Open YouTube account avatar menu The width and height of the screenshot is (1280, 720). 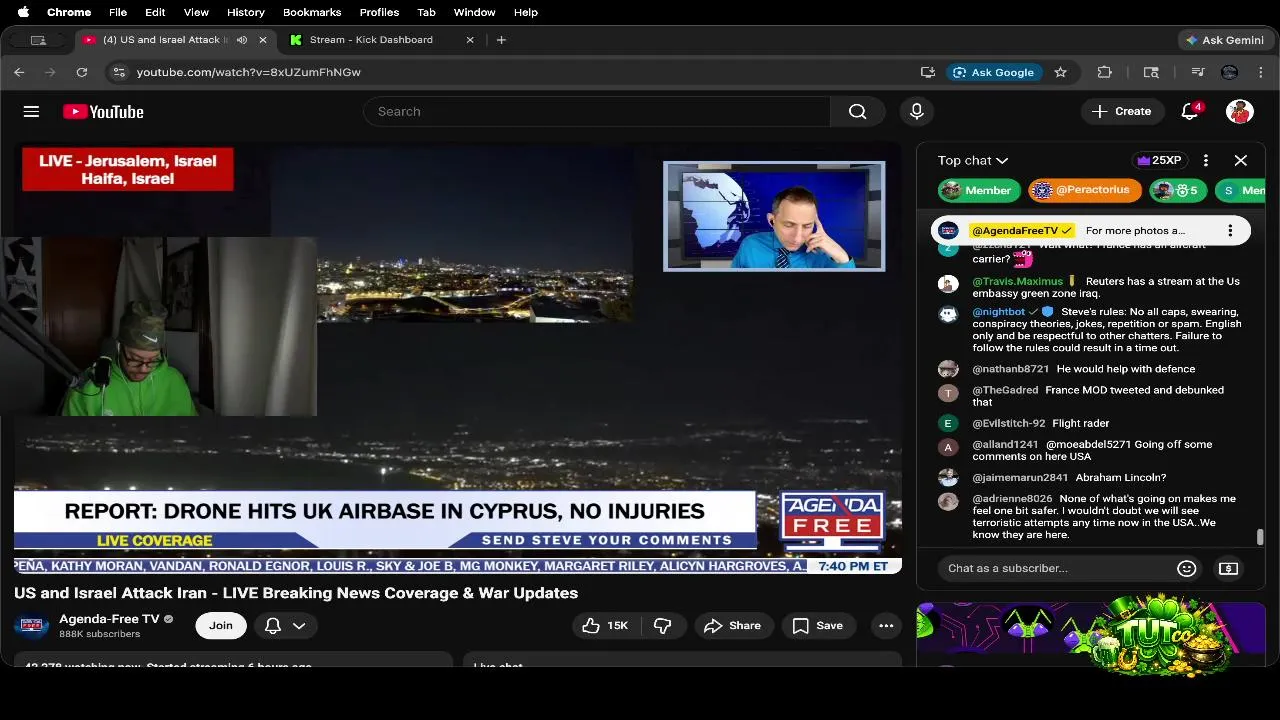tap(1240, 111)
